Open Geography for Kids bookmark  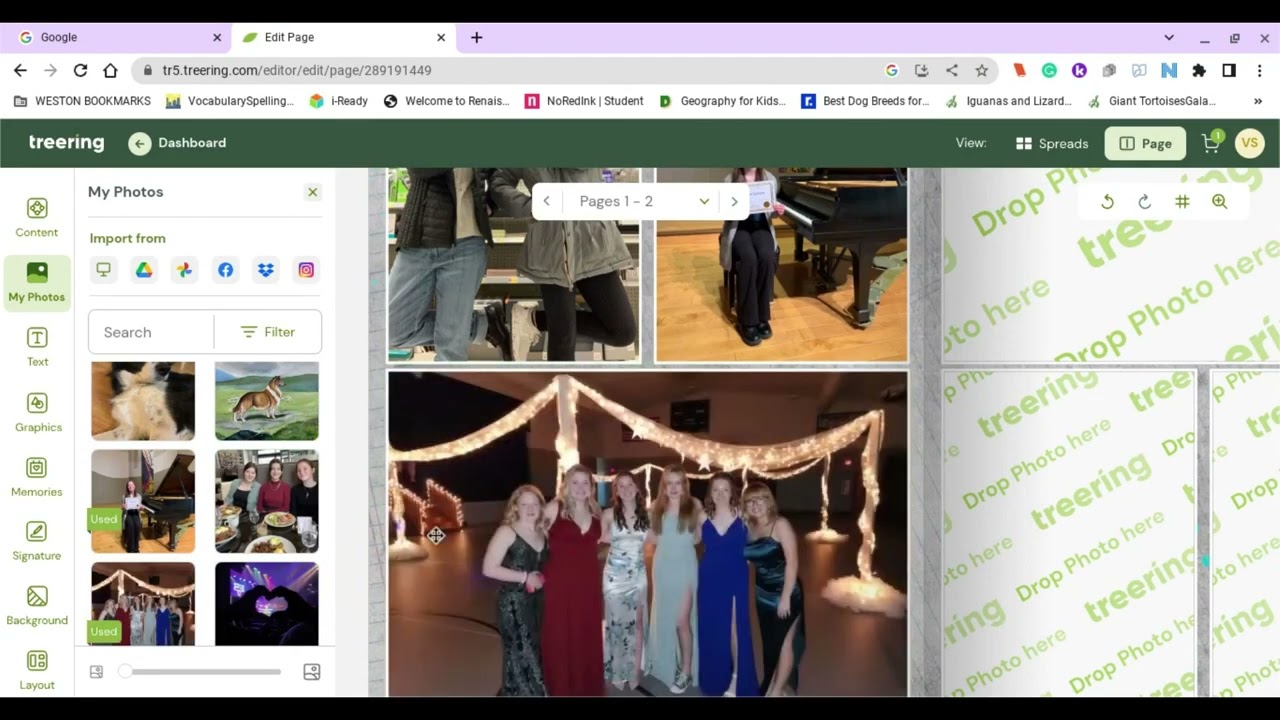click(x=722, y=101)
